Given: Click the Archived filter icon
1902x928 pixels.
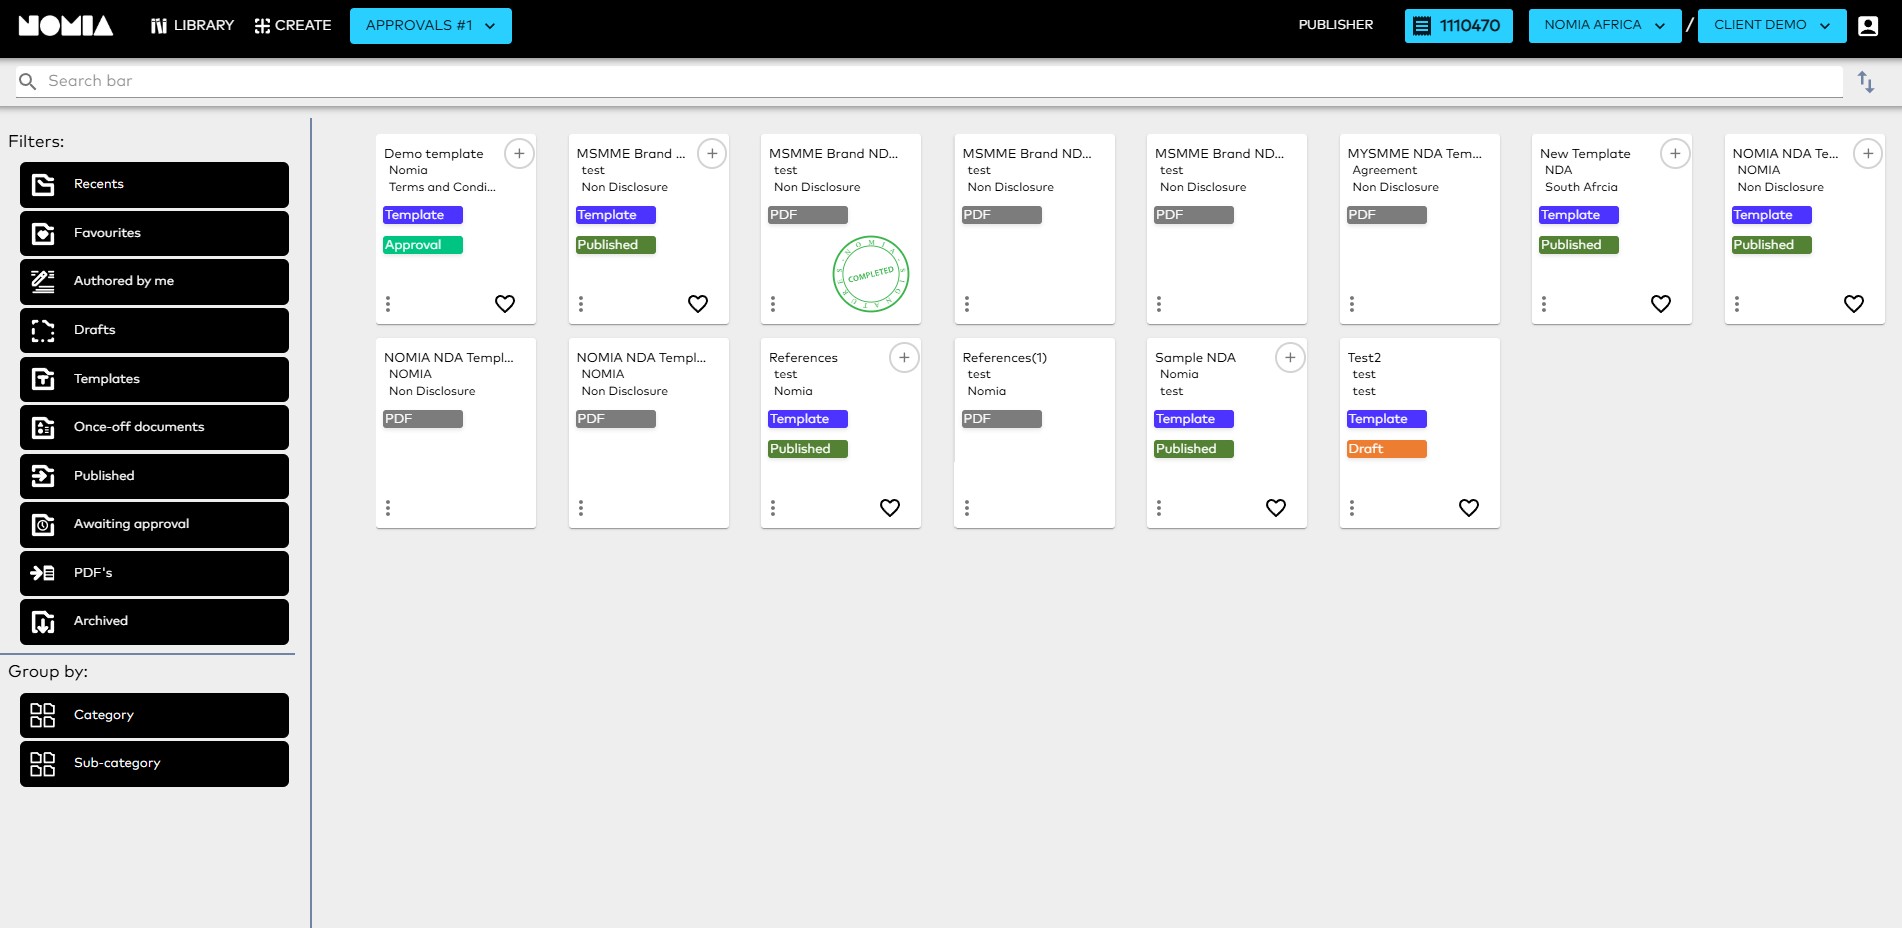Looking at the screenshot, I should 43,621.
